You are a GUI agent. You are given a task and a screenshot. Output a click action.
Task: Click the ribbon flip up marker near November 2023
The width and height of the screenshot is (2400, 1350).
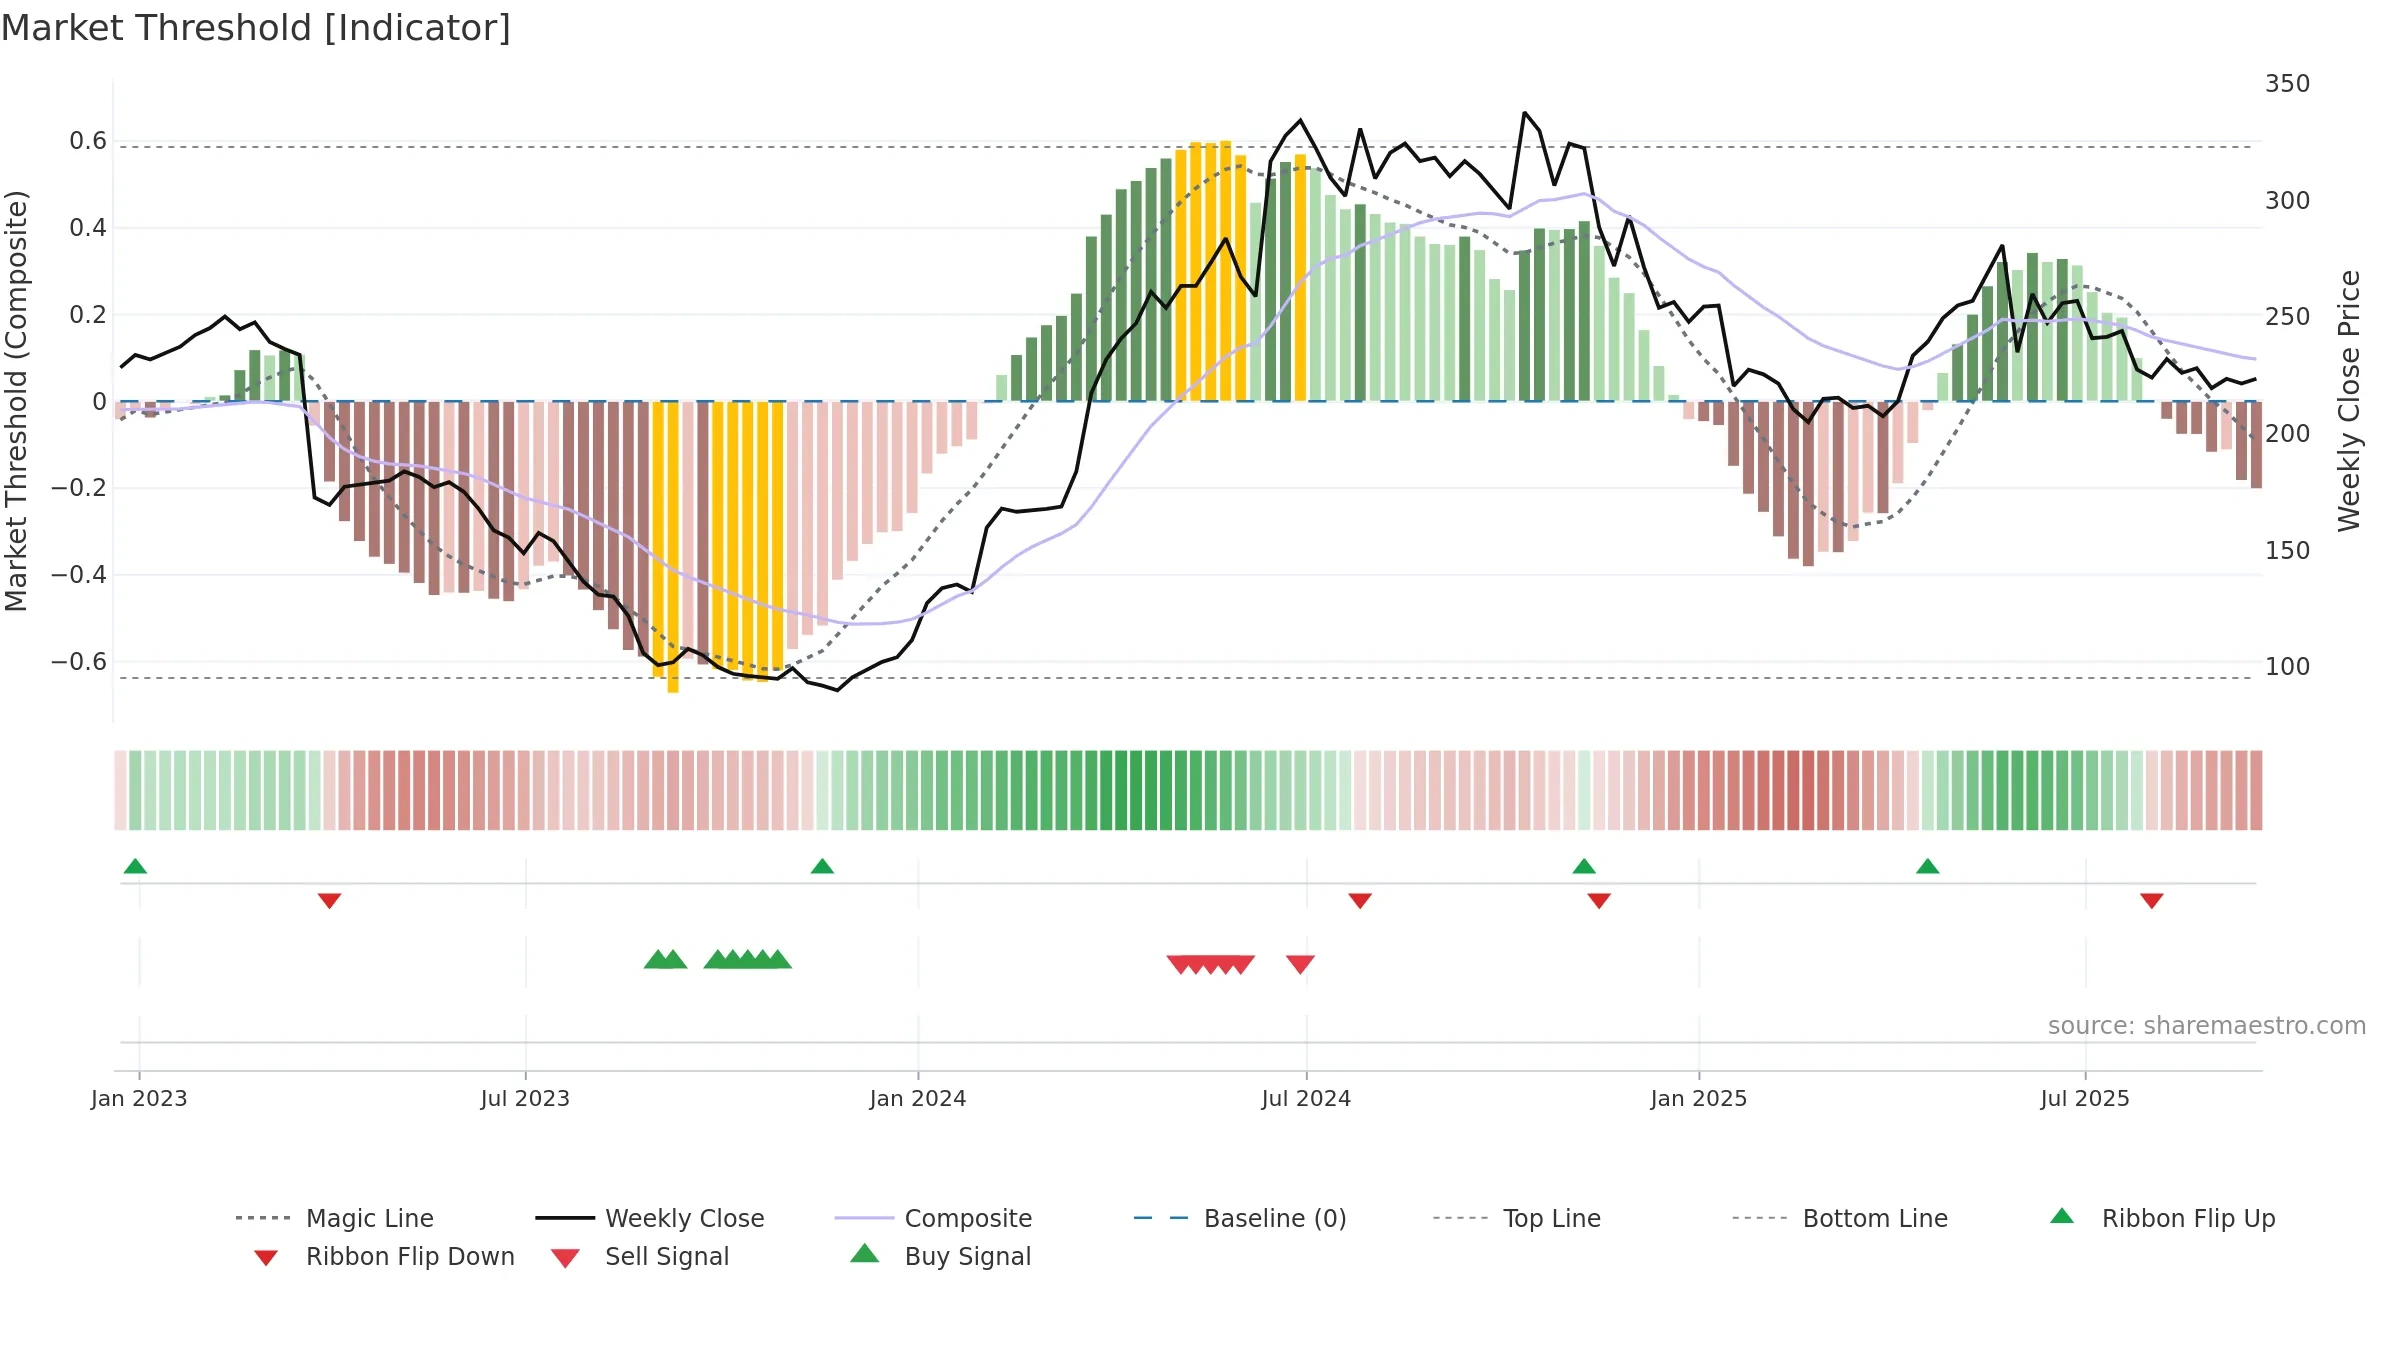coord(822,866)
